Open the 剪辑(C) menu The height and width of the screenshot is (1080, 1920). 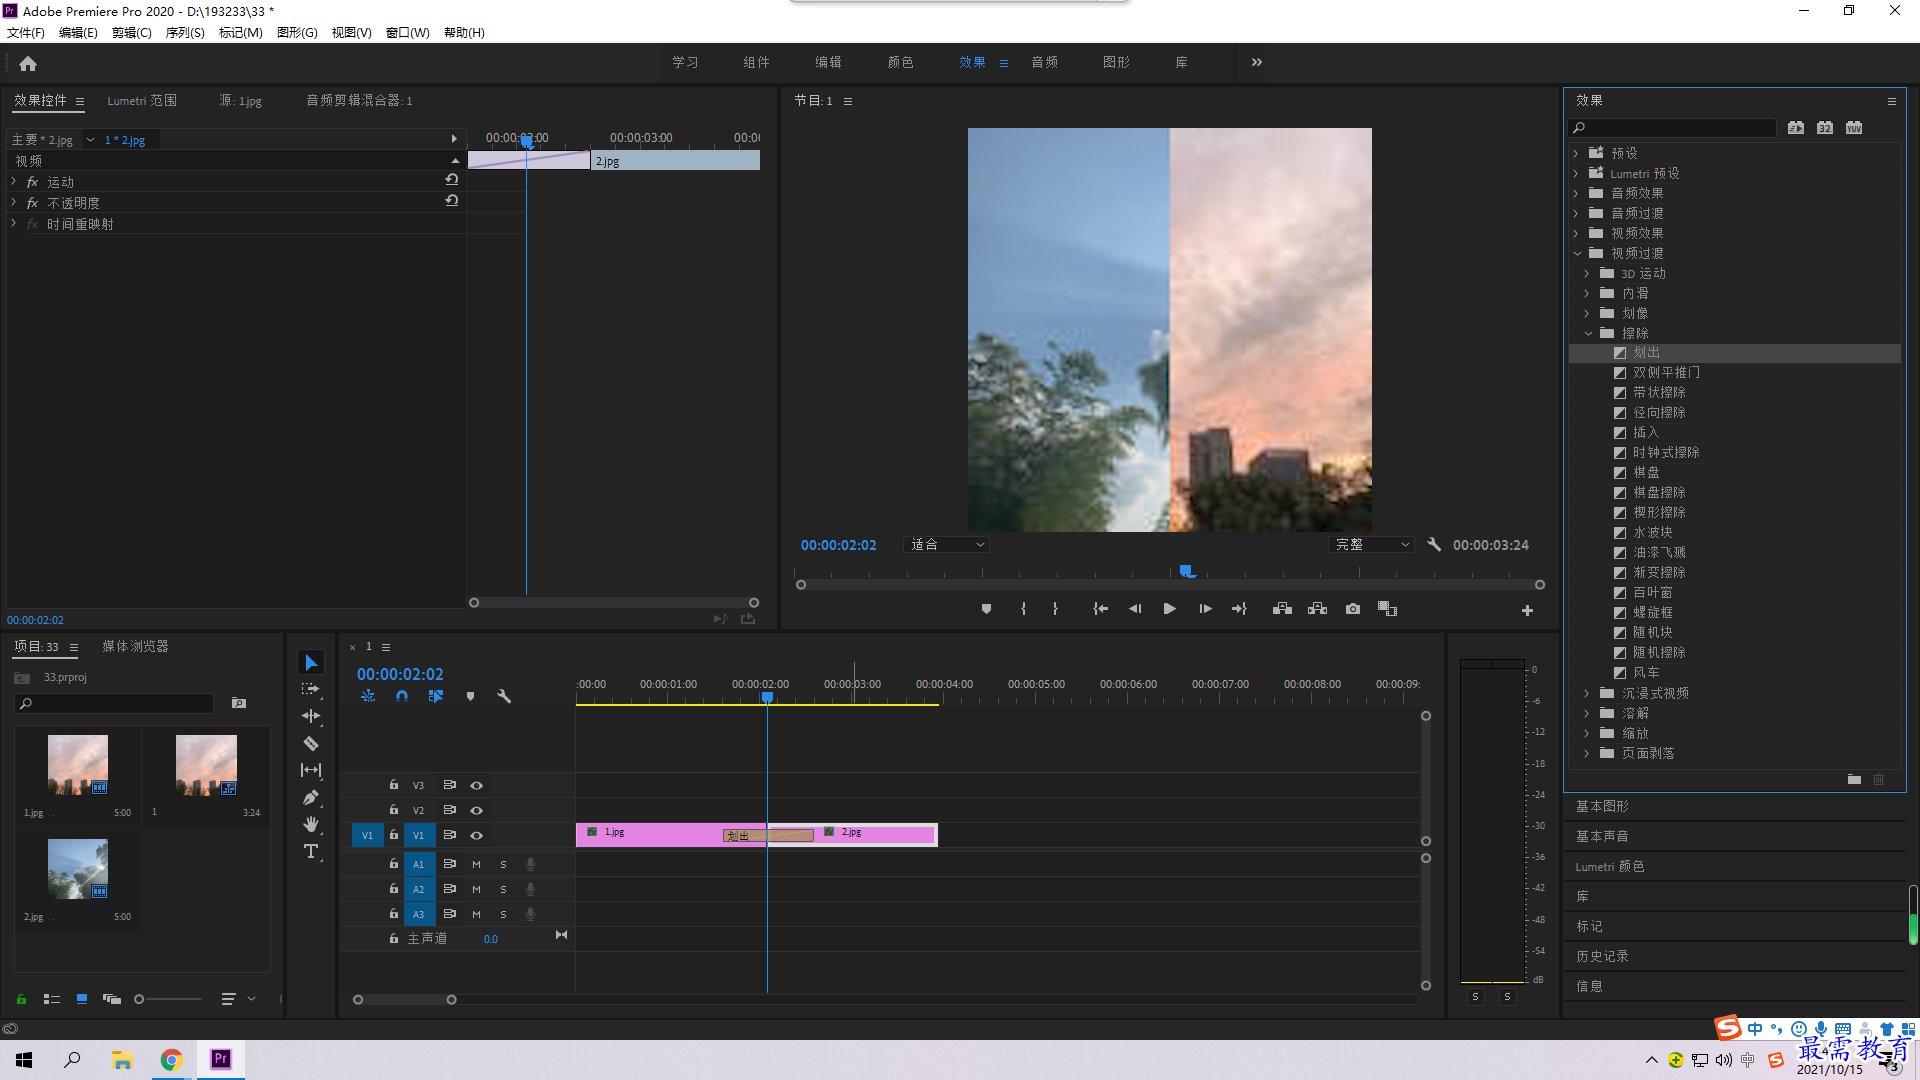(132, 33)
